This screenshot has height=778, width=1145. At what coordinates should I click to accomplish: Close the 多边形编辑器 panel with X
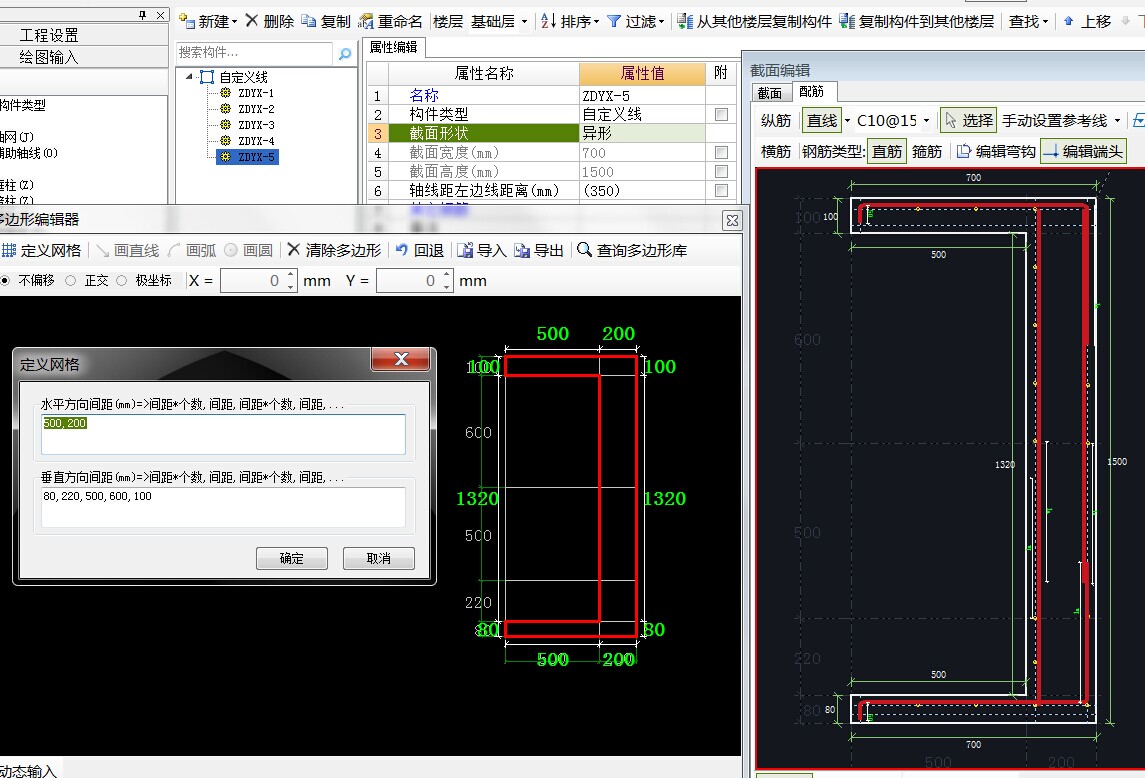732,220
